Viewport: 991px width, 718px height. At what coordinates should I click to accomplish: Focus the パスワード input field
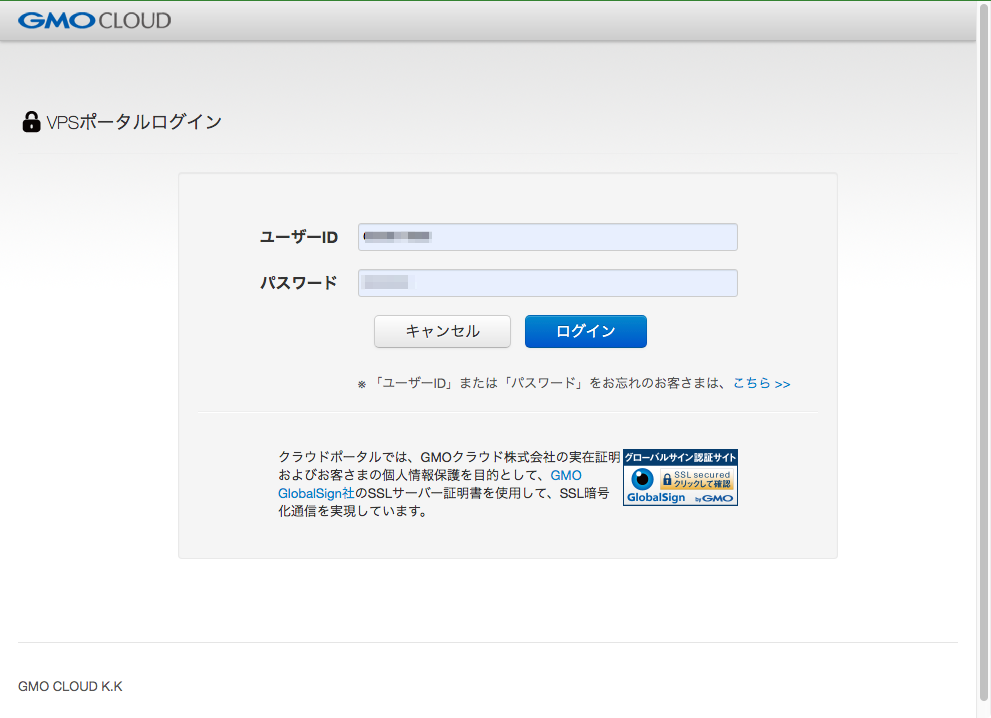[547, 283]
